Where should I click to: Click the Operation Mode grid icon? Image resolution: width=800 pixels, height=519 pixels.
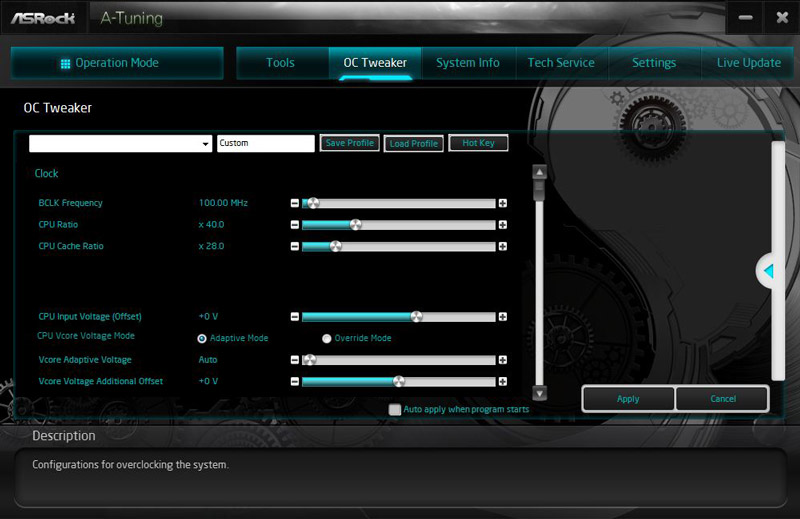65,64
